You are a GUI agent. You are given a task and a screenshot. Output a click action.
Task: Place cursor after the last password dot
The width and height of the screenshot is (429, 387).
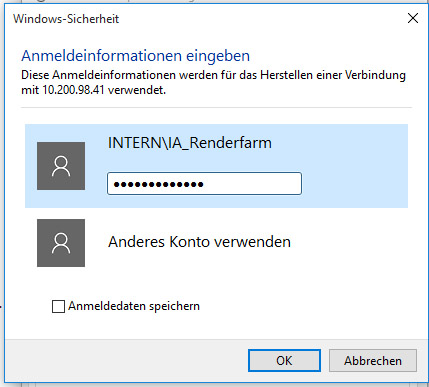[205, 184]
